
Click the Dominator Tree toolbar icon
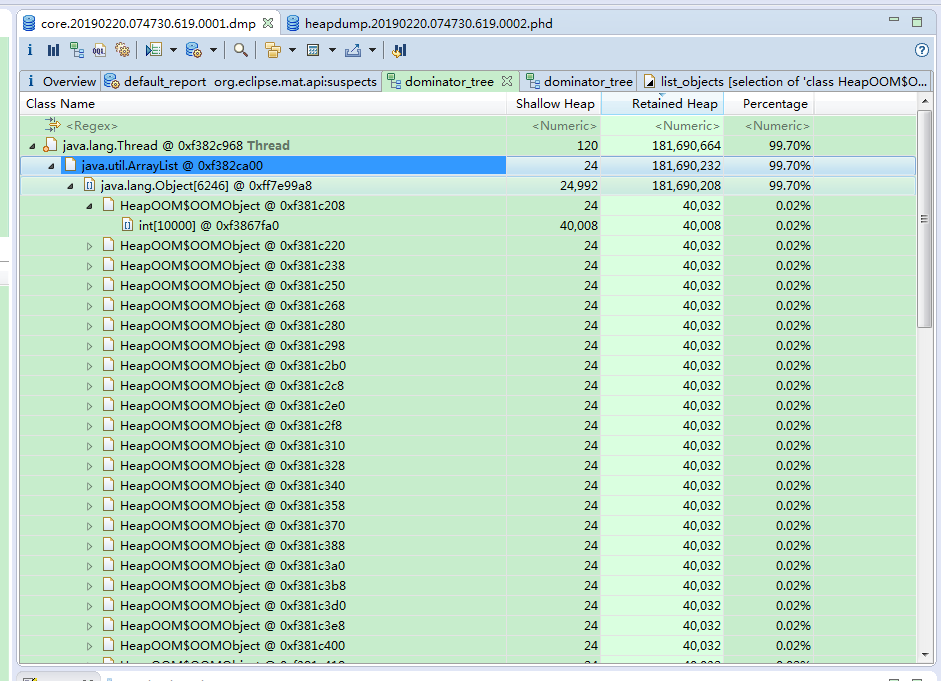point(76,50)
